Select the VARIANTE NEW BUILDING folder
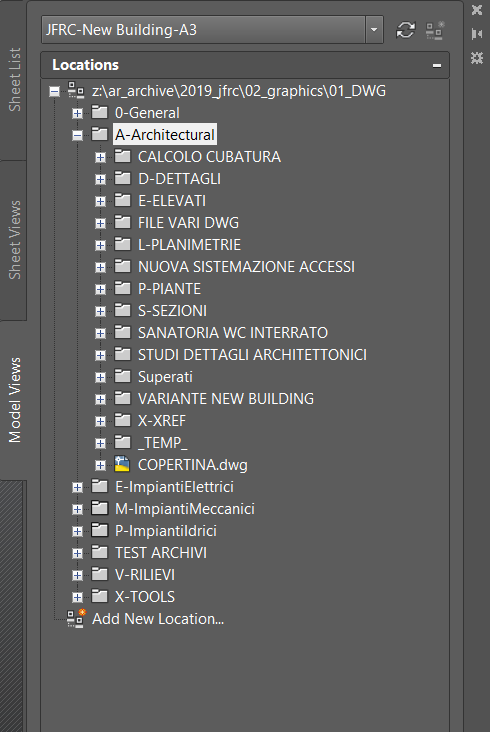Viewport: 490px width, 732px height. pos(226,399)
